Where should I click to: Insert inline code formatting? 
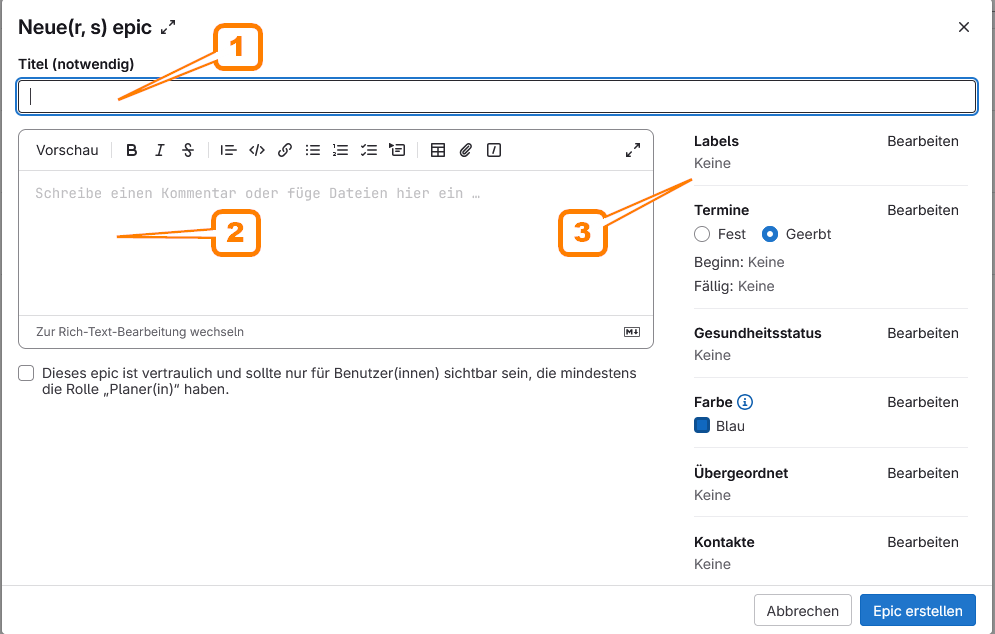click(256, 150)
